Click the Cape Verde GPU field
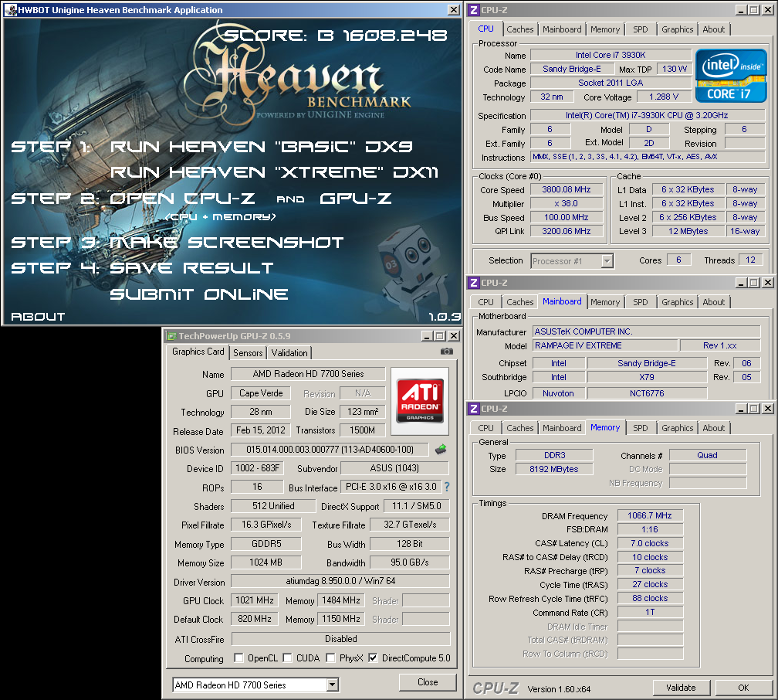Viewport: 778px width, 700px height. pos(261,393)
